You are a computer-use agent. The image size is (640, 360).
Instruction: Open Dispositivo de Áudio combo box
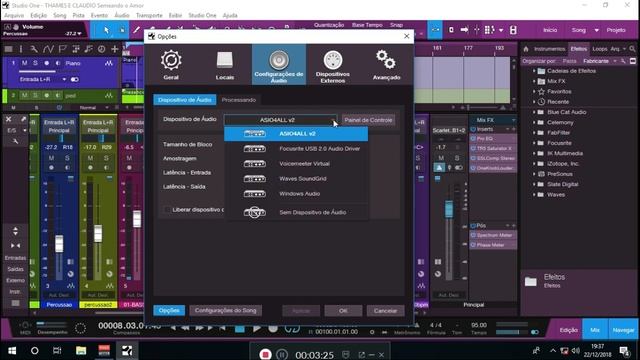[x=281, y=120]
